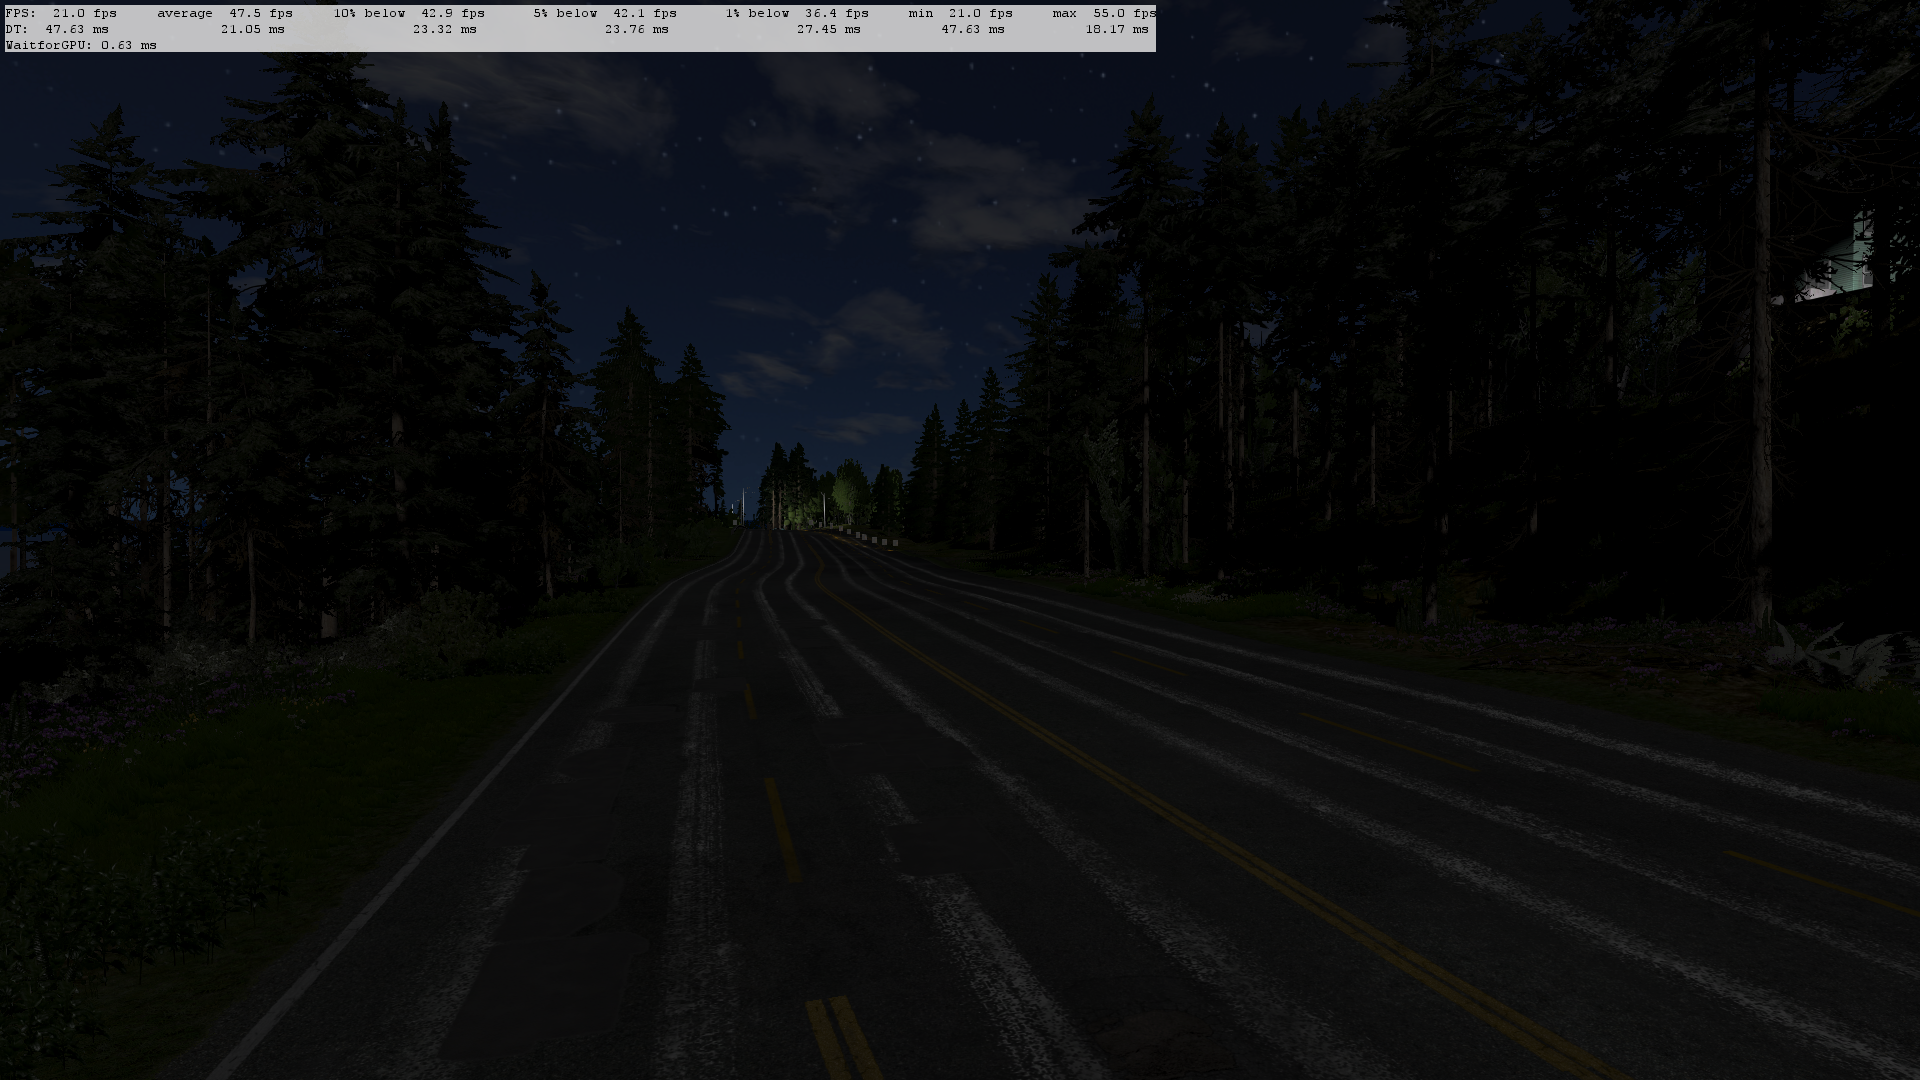1920x1080 pixels.
Task: Click the 'FPS:' label in the overlay
Action: coord(21,13)
